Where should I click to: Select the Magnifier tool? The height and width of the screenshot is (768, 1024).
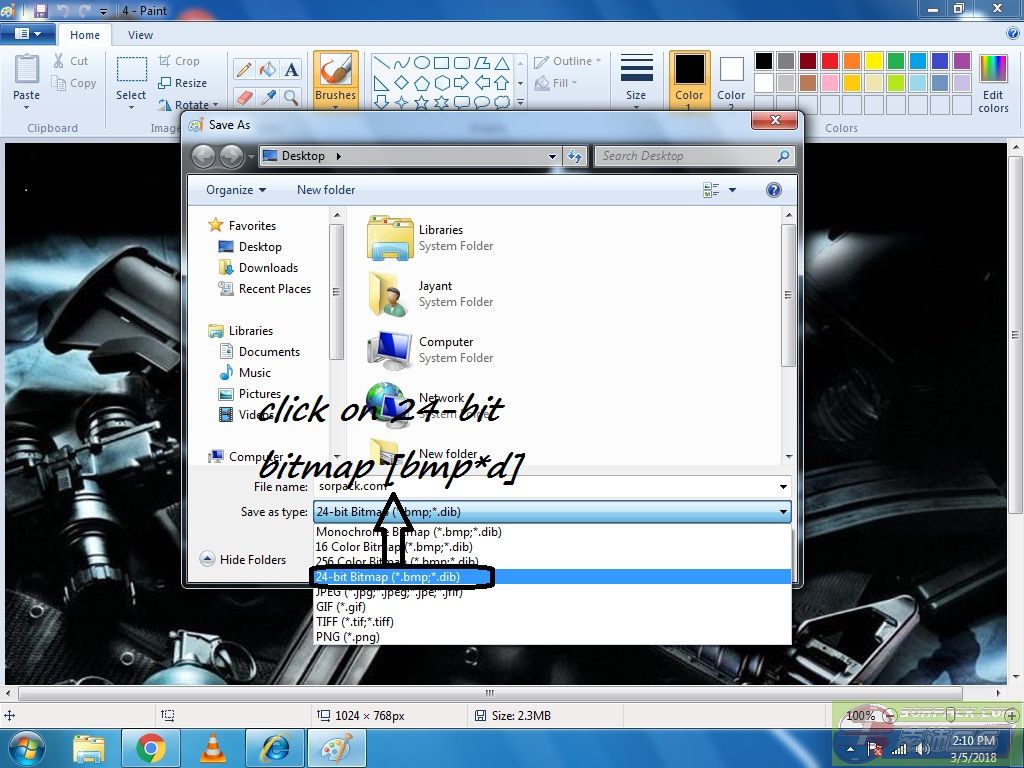click(x=291, y=97)
